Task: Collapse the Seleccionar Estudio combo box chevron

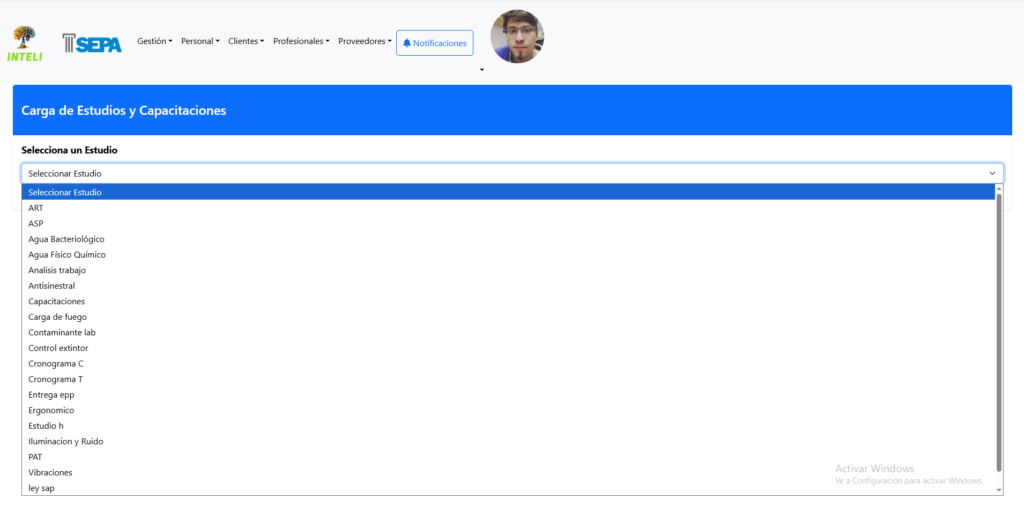Action: click(x=992, y=173)
